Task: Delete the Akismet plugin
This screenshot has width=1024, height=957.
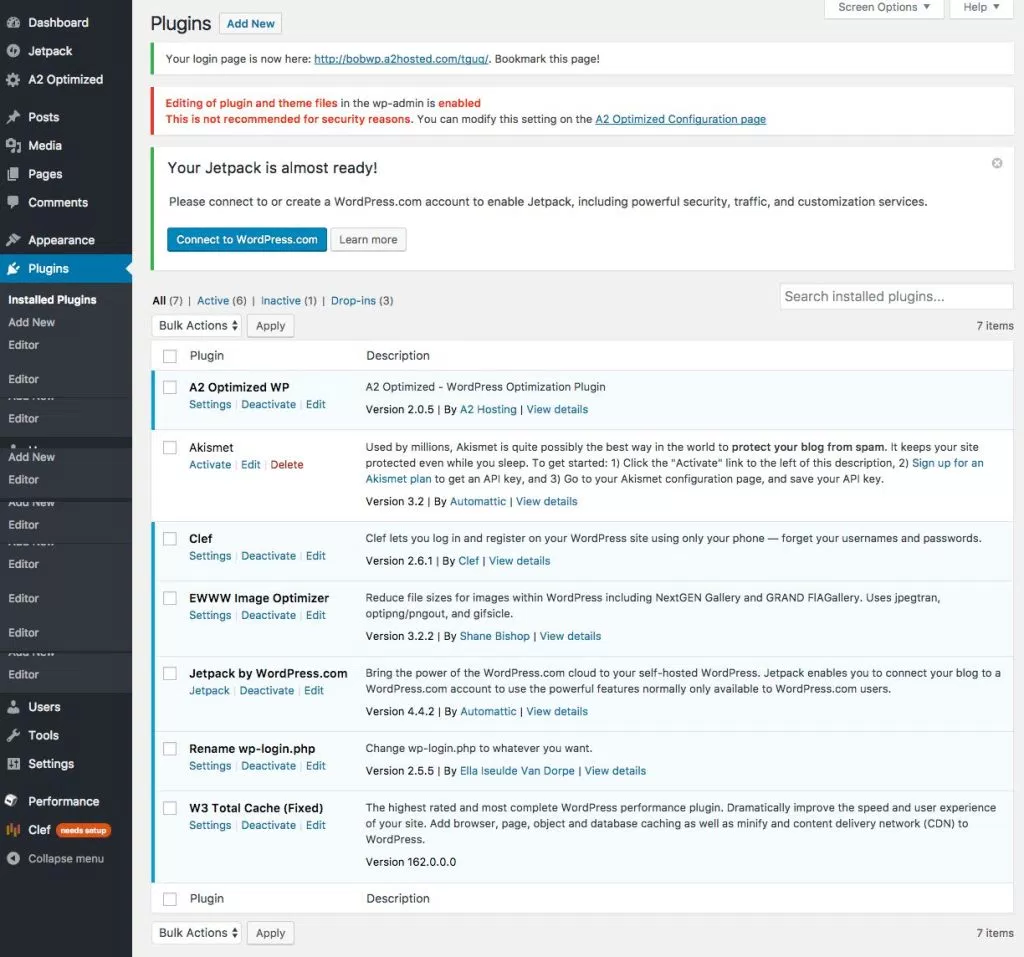Action: [287, 464]
